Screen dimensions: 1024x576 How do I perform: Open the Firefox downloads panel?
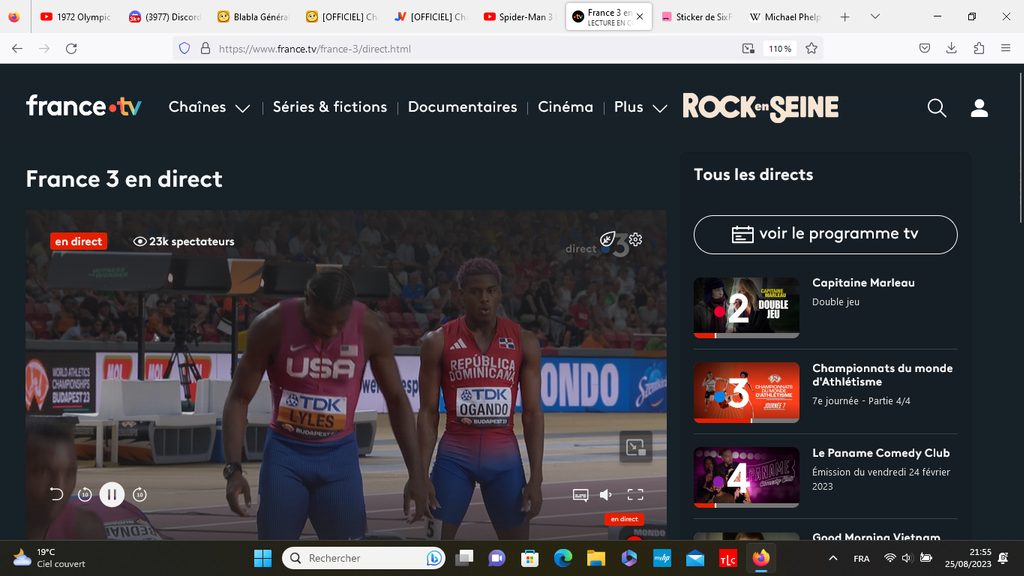952,48
